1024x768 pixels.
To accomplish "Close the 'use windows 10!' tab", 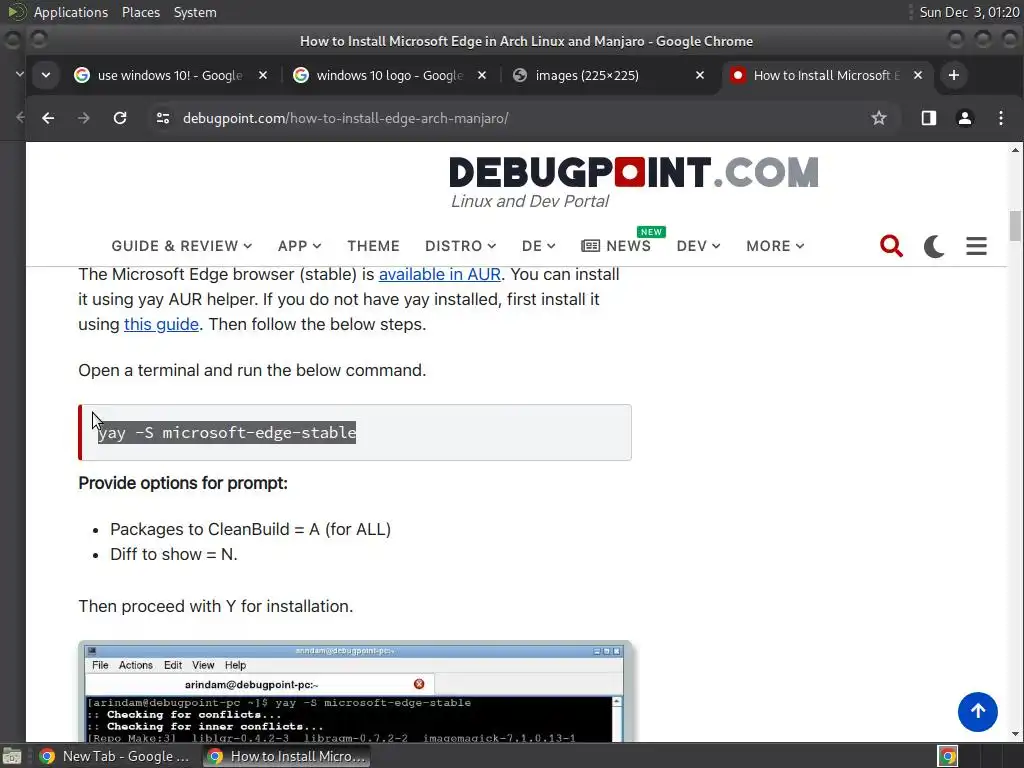I will pos(263,75).
